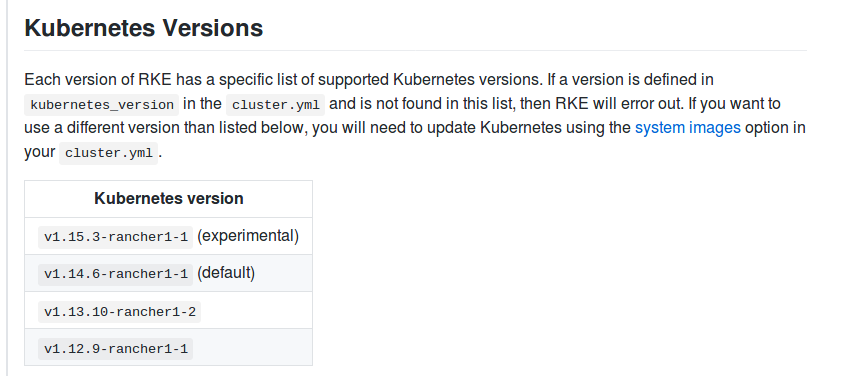Select the v1.15.3-rancher1-1 version code
The width and height of the screenshot is (857, 376).
116,237
